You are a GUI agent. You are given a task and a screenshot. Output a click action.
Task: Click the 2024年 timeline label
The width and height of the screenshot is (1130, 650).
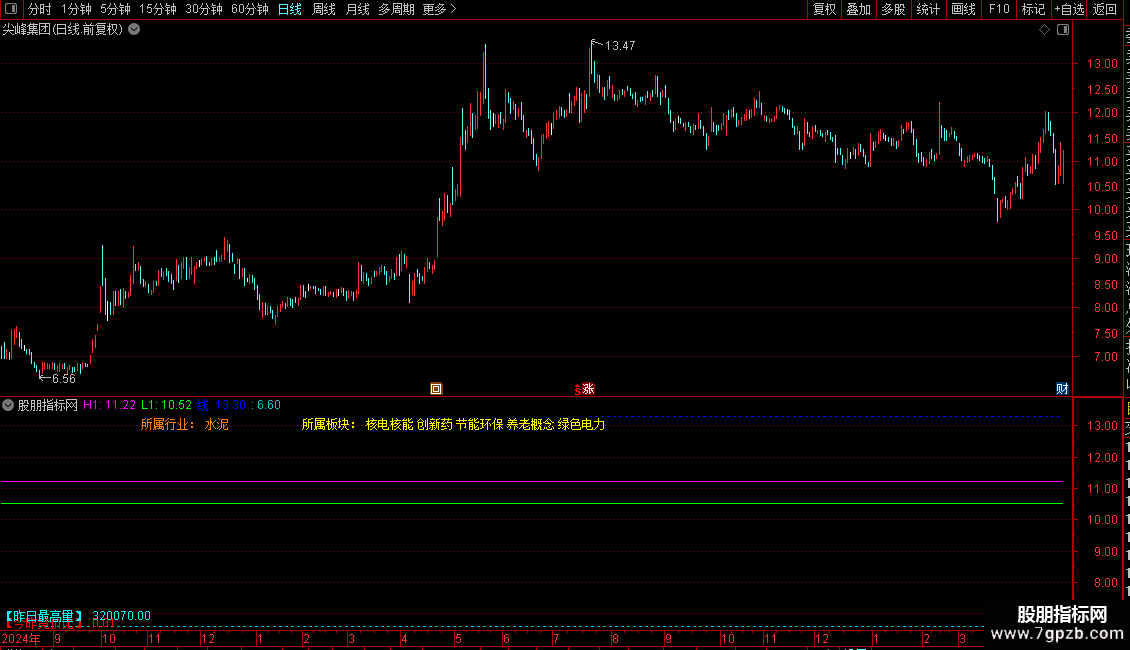click(21, 638)
